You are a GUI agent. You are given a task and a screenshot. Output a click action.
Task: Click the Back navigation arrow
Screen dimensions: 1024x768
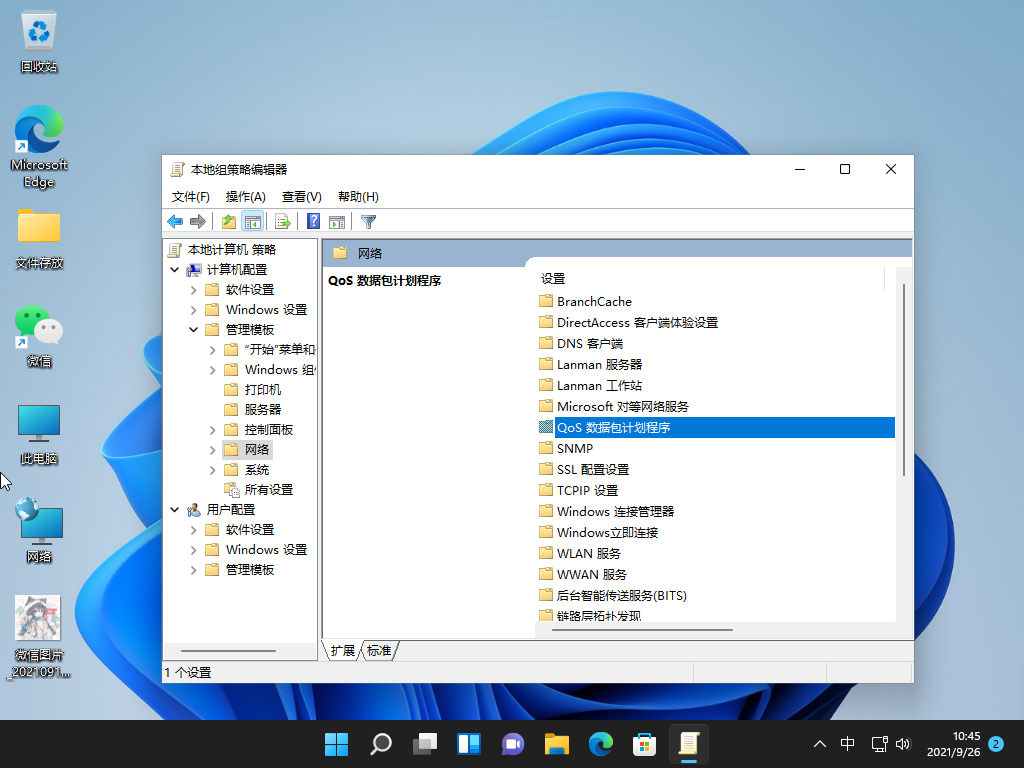(174, 221)
